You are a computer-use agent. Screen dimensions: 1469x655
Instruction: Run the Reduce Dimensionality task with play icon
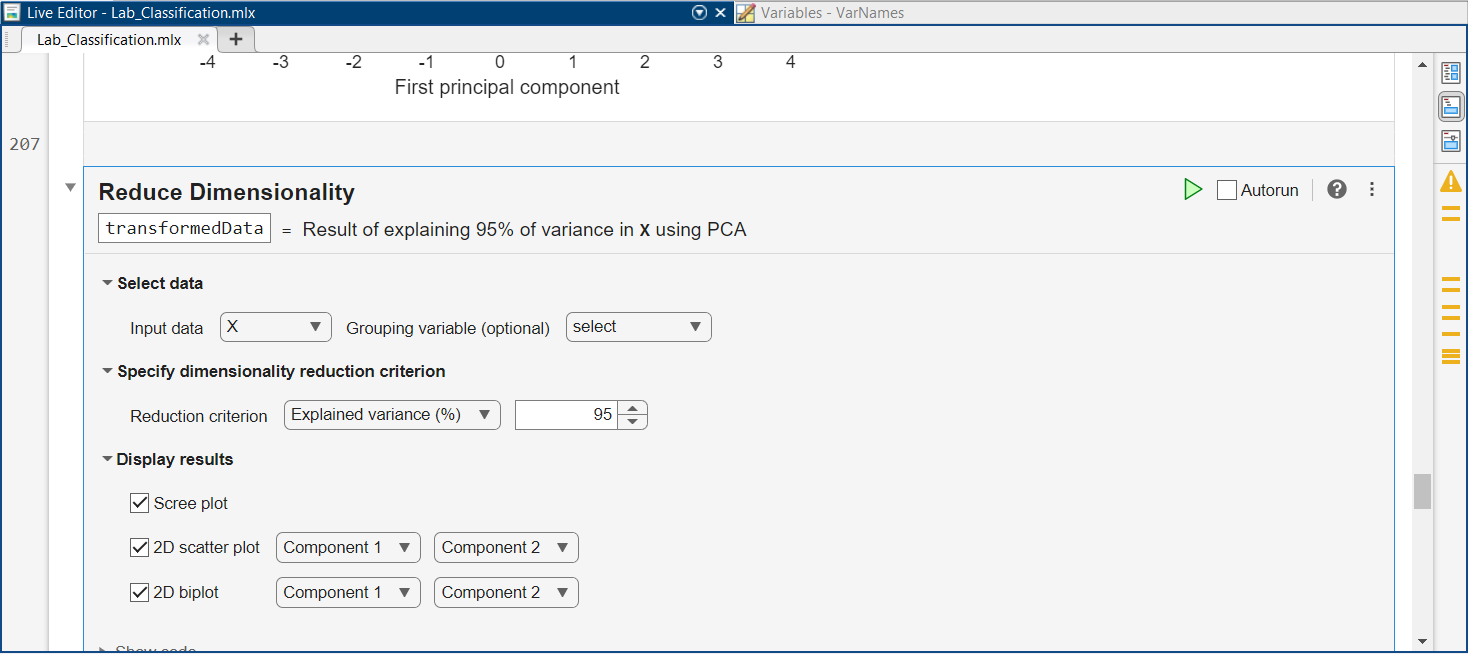tap(1192, 190)
